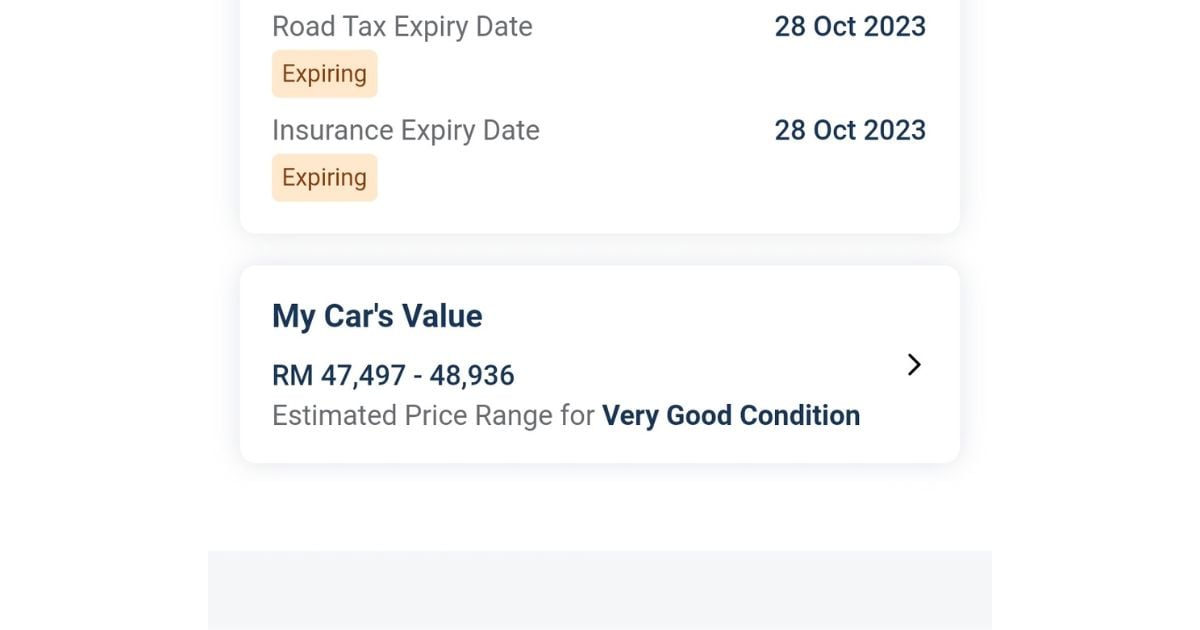Click the upper estimate figure 48,936
Screen dimensions: 1200x630
pos(472,376)
